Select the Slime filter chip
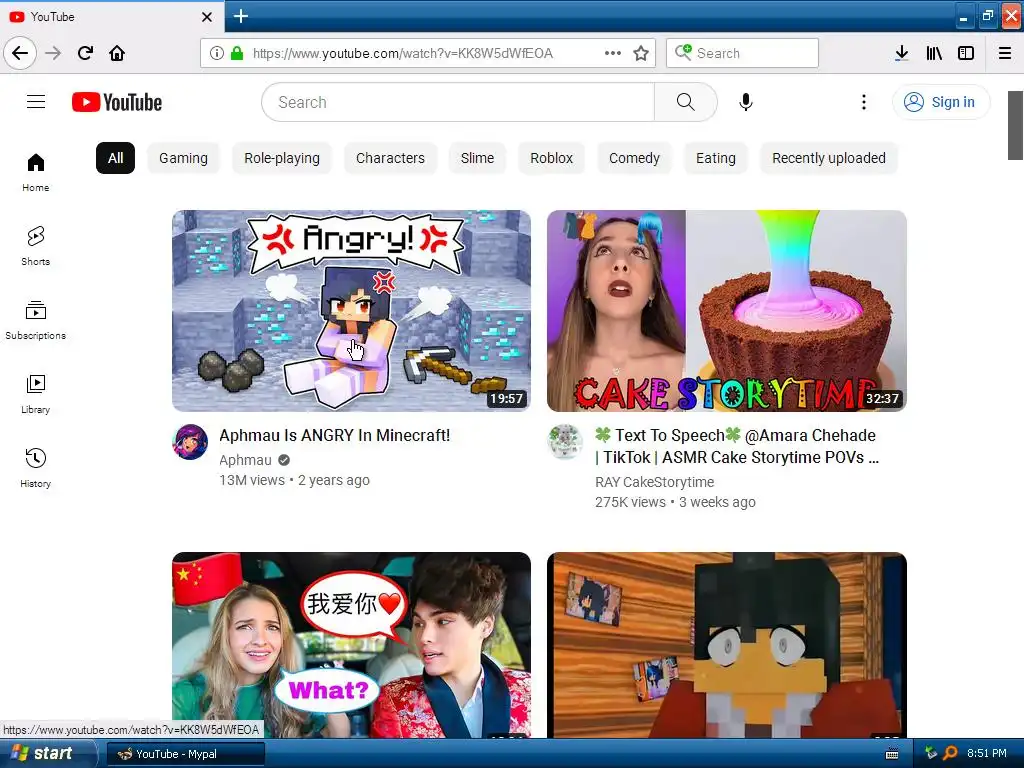Screen dimensions: 1024x768 click(x=477, y=158)
